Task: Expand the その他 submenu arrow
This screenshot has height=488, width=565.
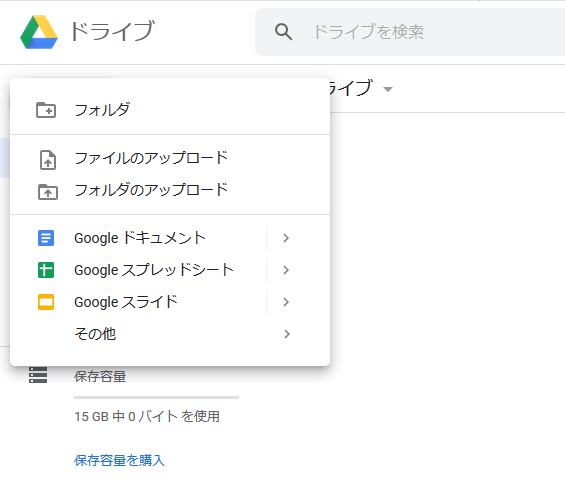Action: click(287, 334)
